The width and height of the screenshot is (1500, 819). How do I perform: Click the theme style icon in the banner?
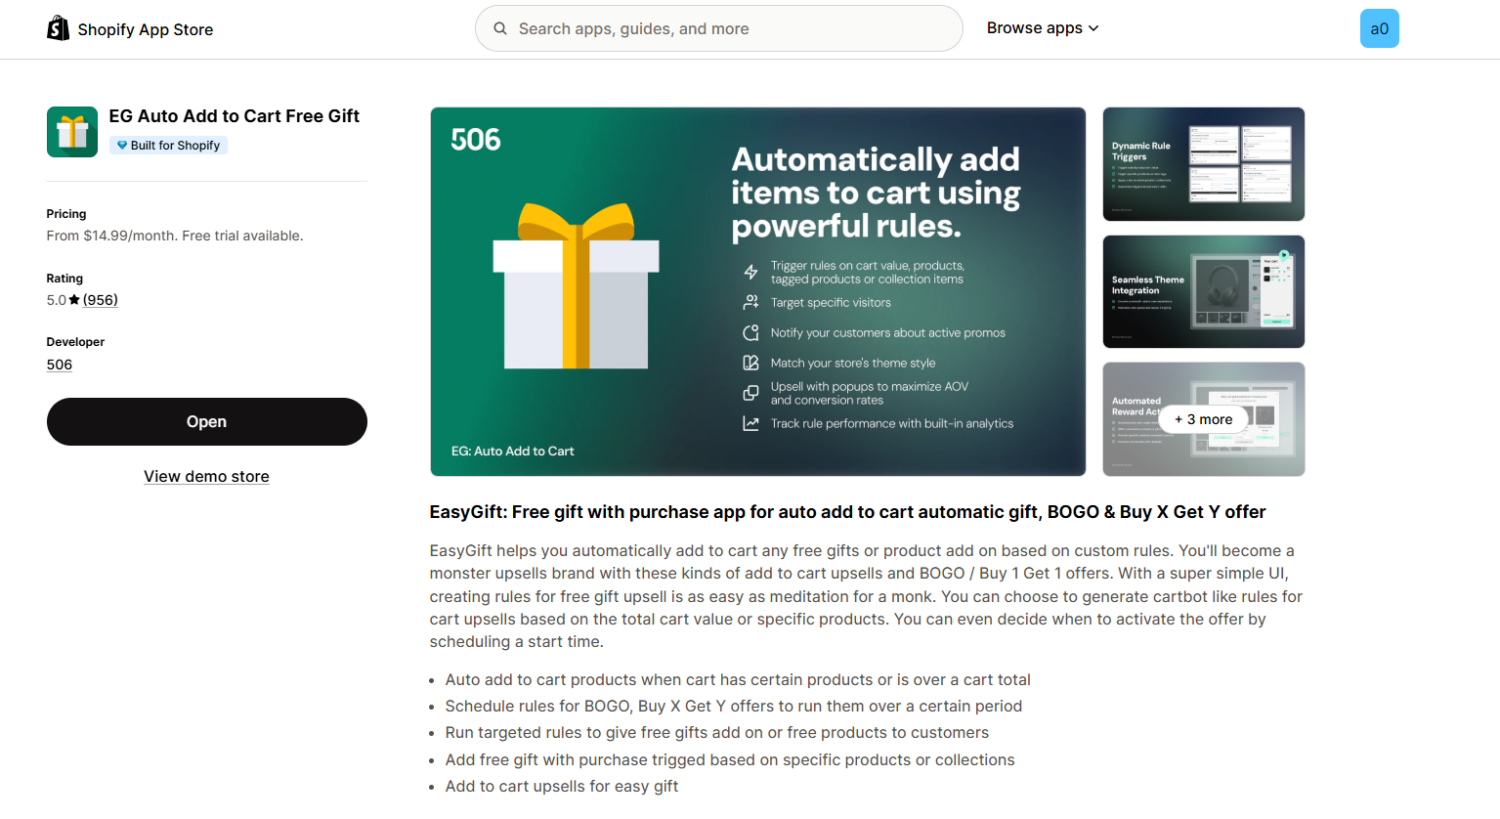click(x=750, y=363)
